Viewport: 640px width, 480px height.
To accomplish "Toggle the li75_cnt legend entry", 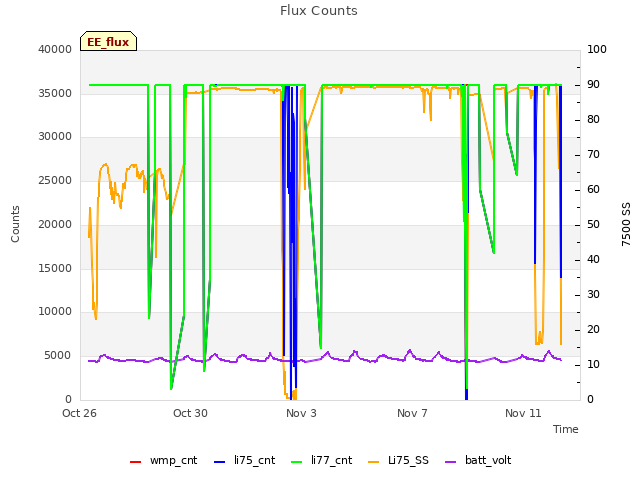I will [244, 461].
